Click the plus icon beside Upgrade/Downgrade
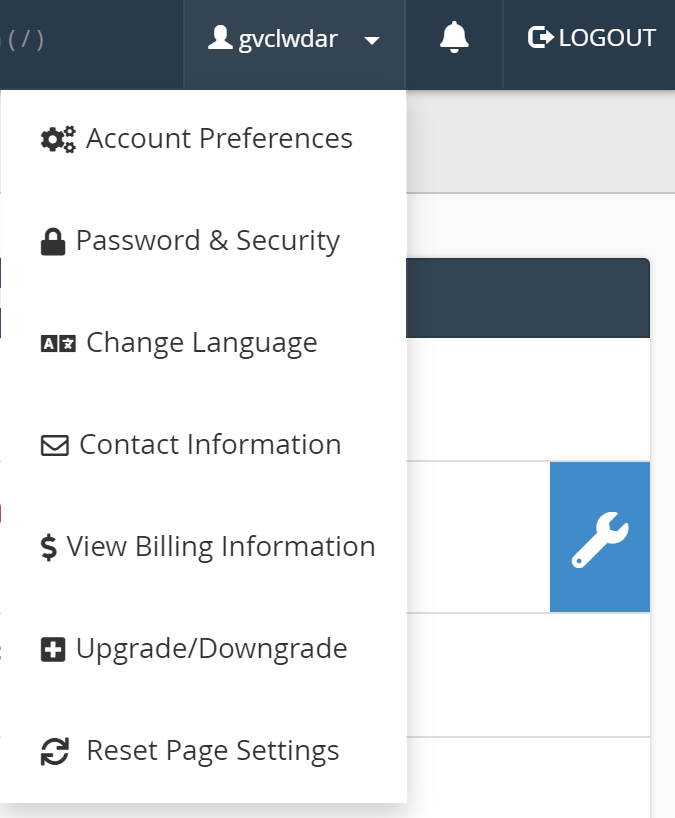The width and height of the screenshot is (675, 818). point(52,650)
